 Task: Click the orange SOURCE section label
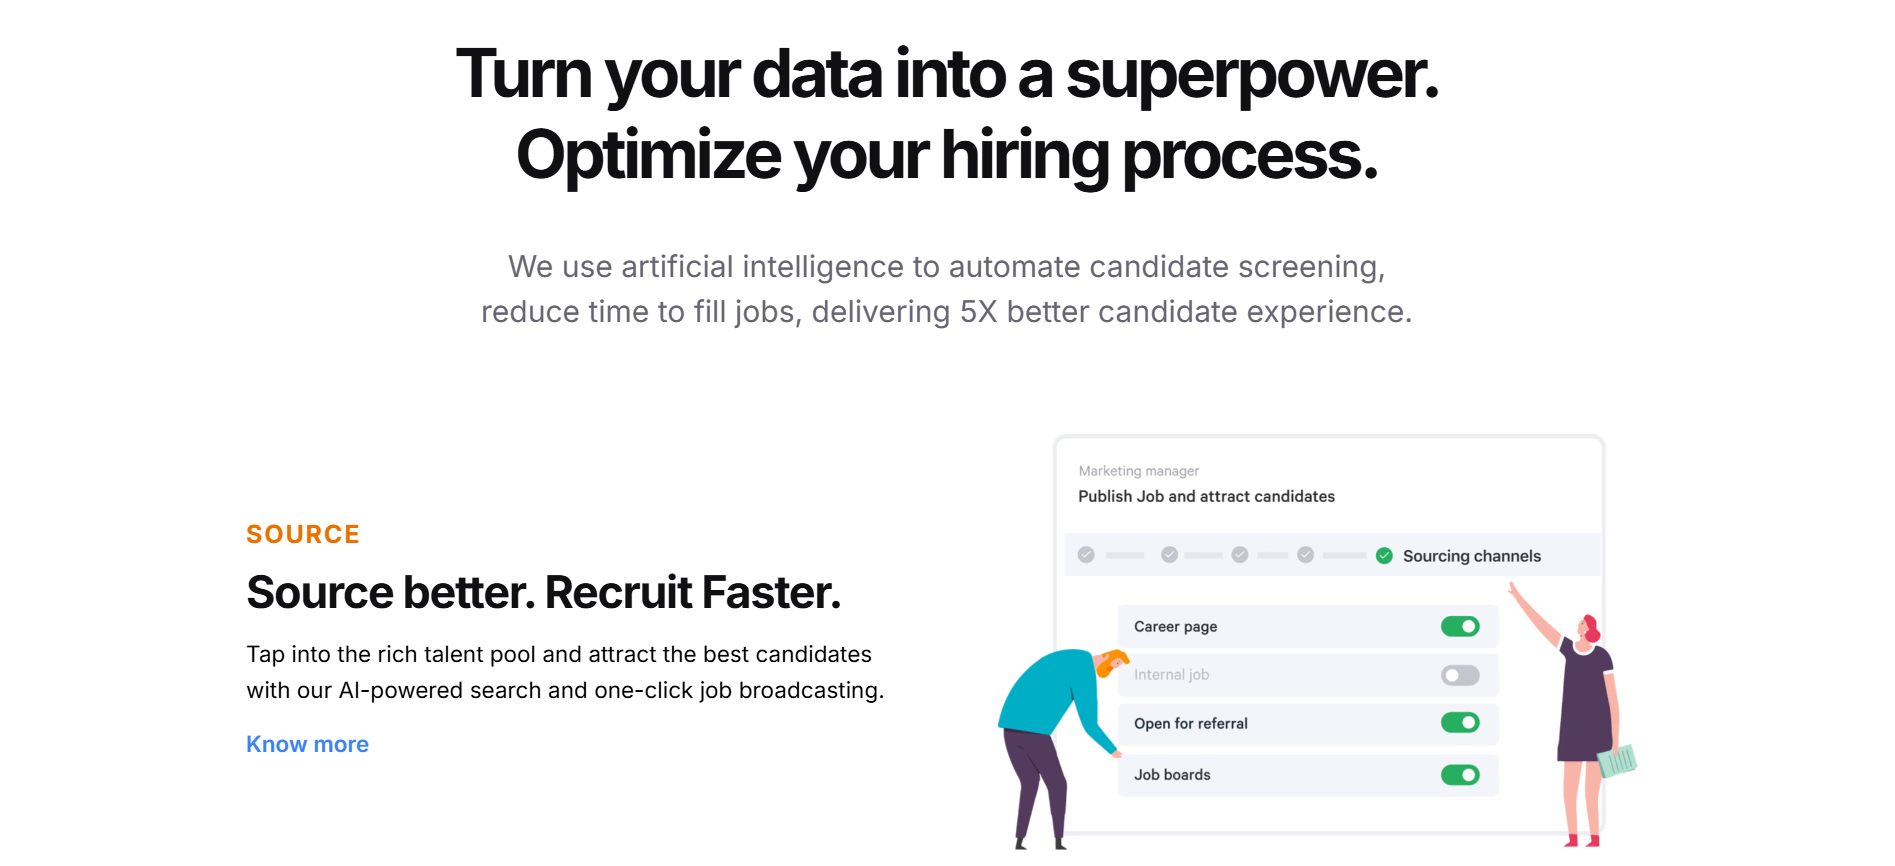[303, 535]
